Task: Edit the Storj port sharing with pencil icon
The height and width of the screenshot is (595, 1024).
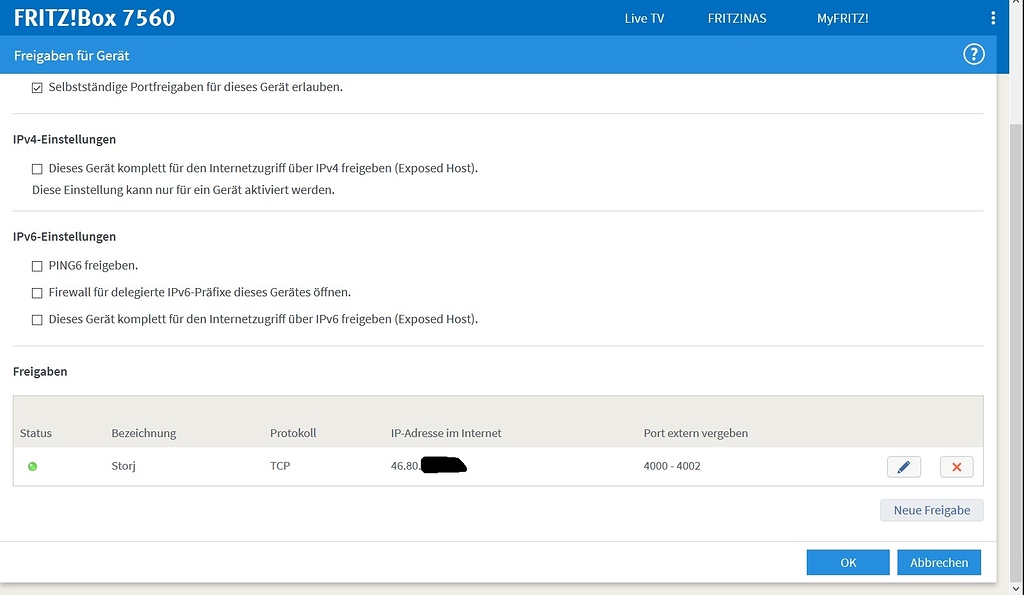Action: tap(904, 466)
